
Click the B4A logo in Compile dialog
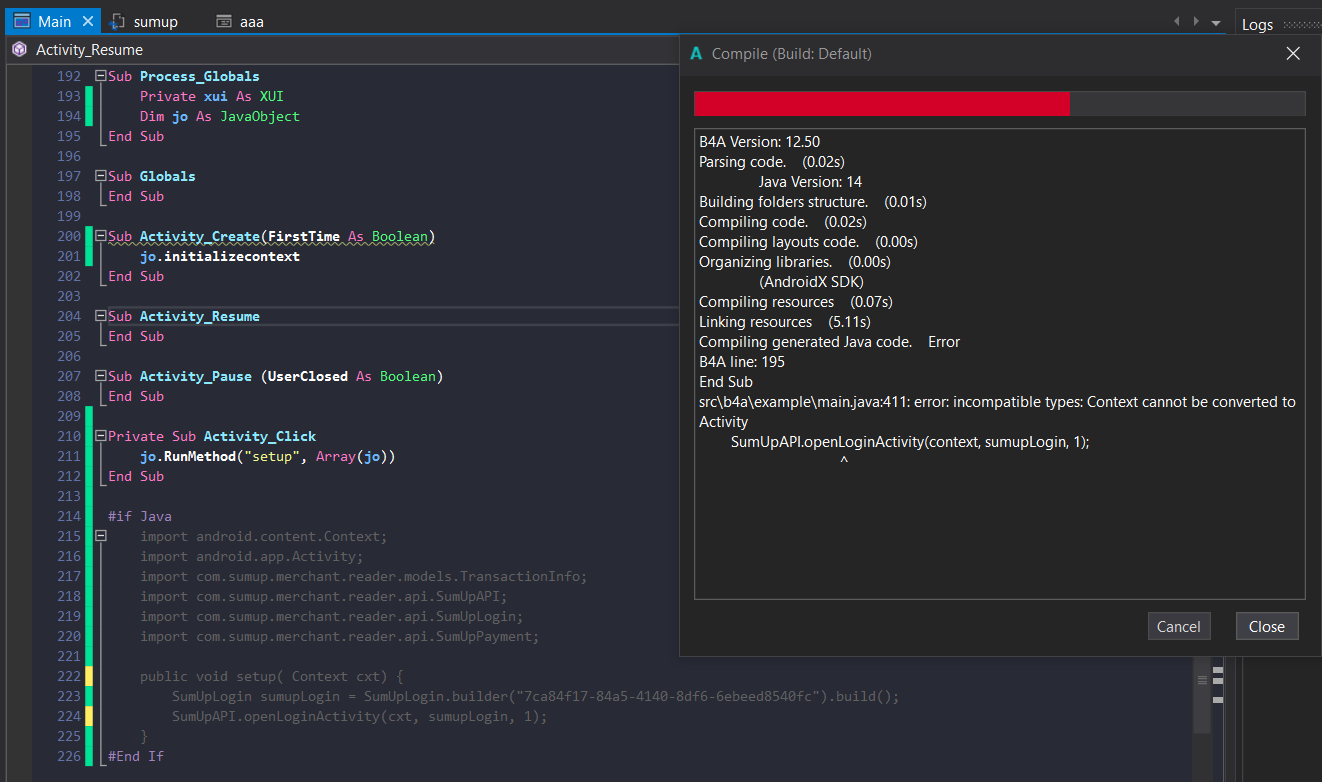tap(696, 54)
